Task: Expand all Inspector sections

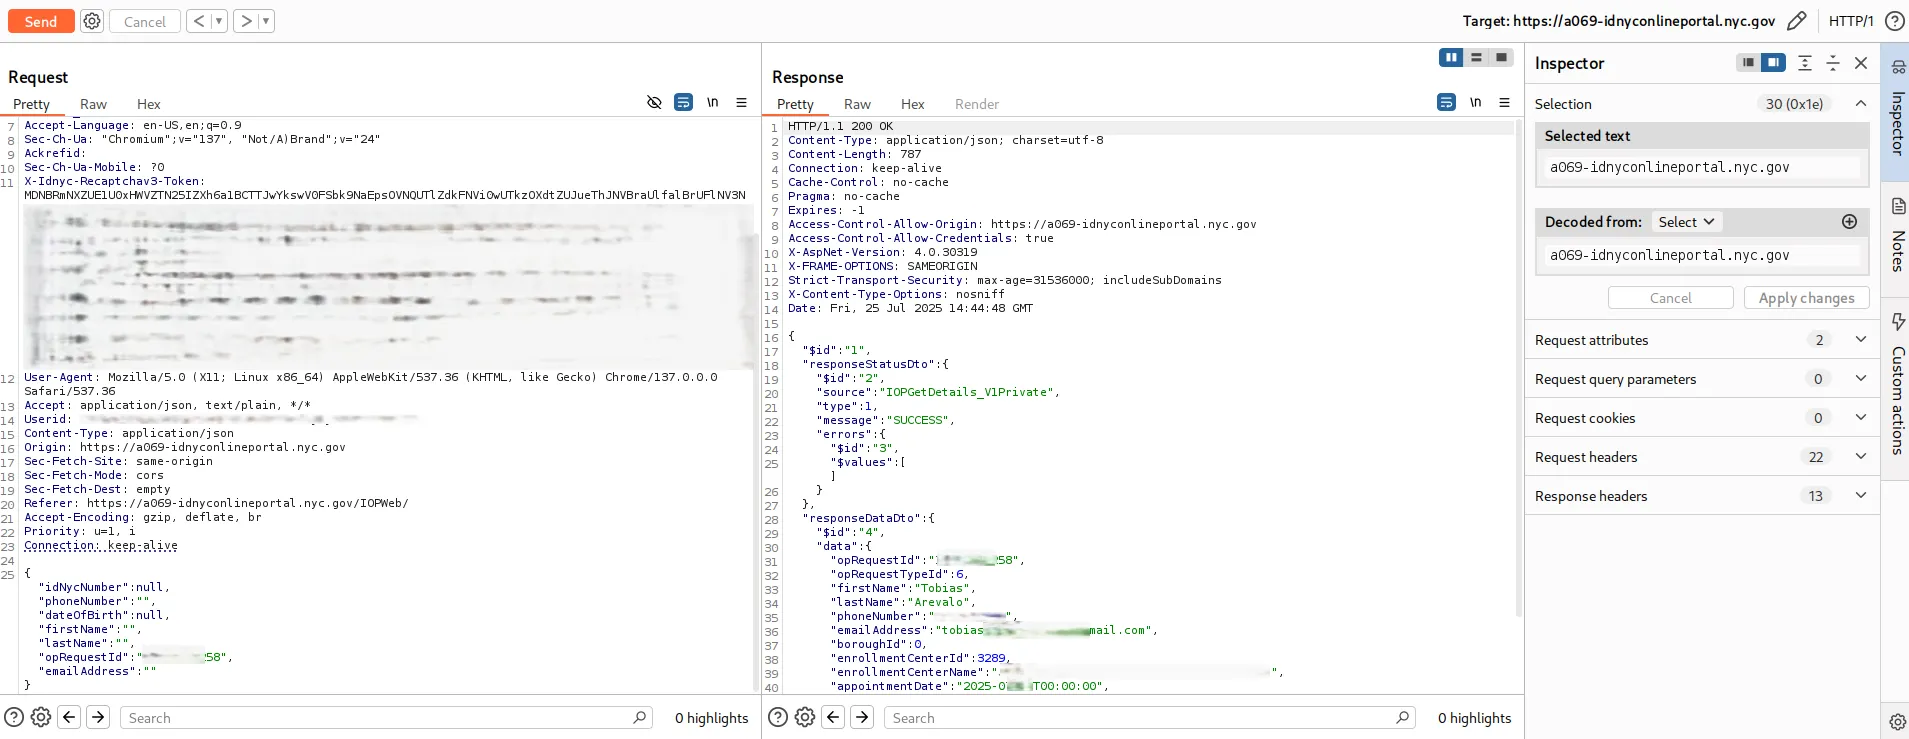Action: click(x=1805, y=63)
